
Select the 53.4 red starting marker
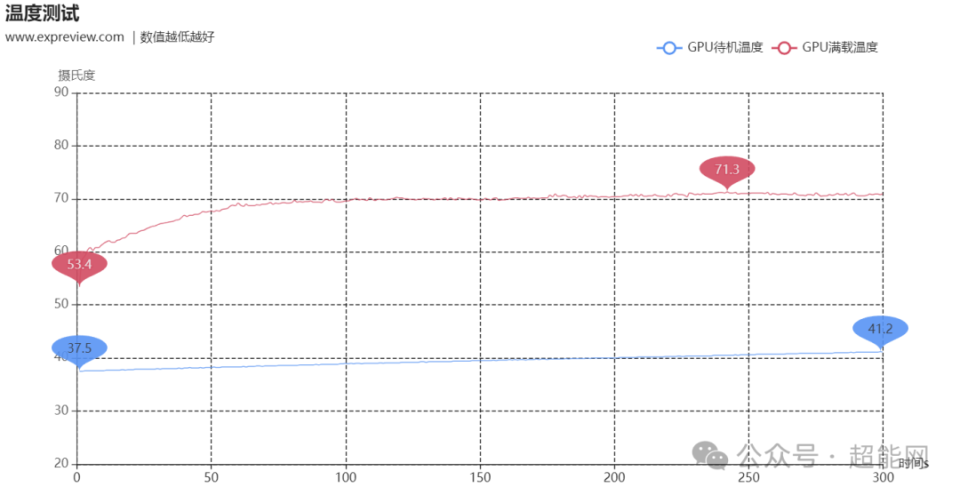tap(80, 266)
